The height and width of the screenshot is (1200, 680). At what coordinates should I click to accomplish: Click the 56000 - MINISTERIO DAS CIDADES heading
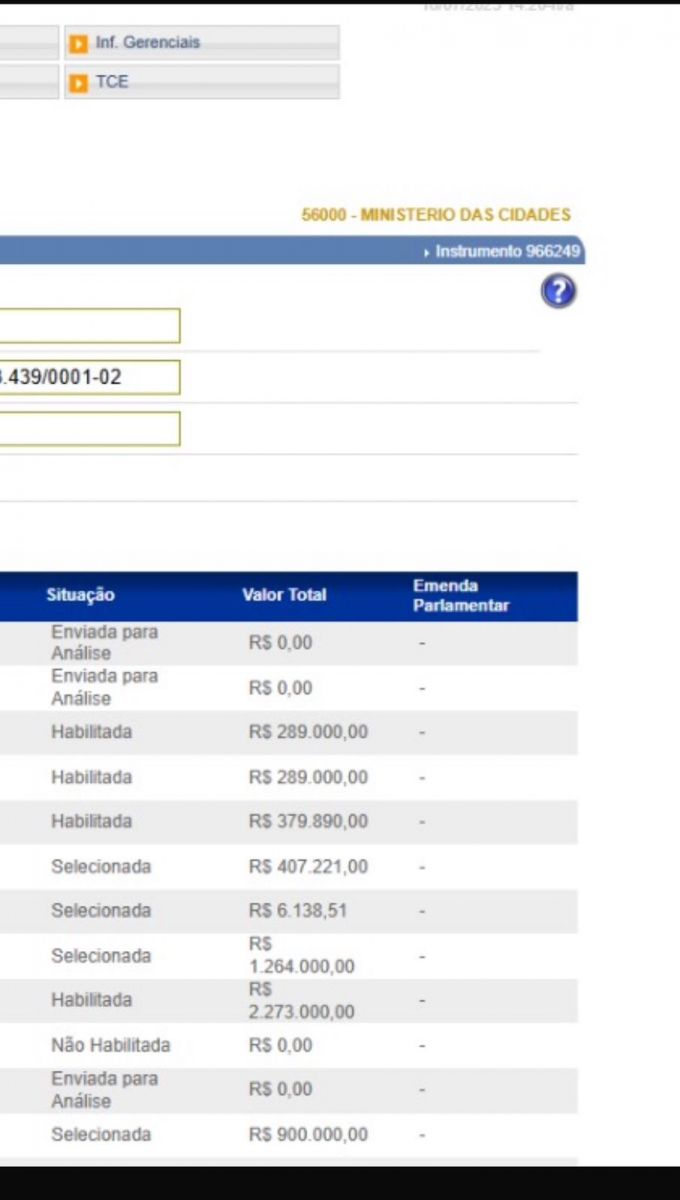click(436, 215)
